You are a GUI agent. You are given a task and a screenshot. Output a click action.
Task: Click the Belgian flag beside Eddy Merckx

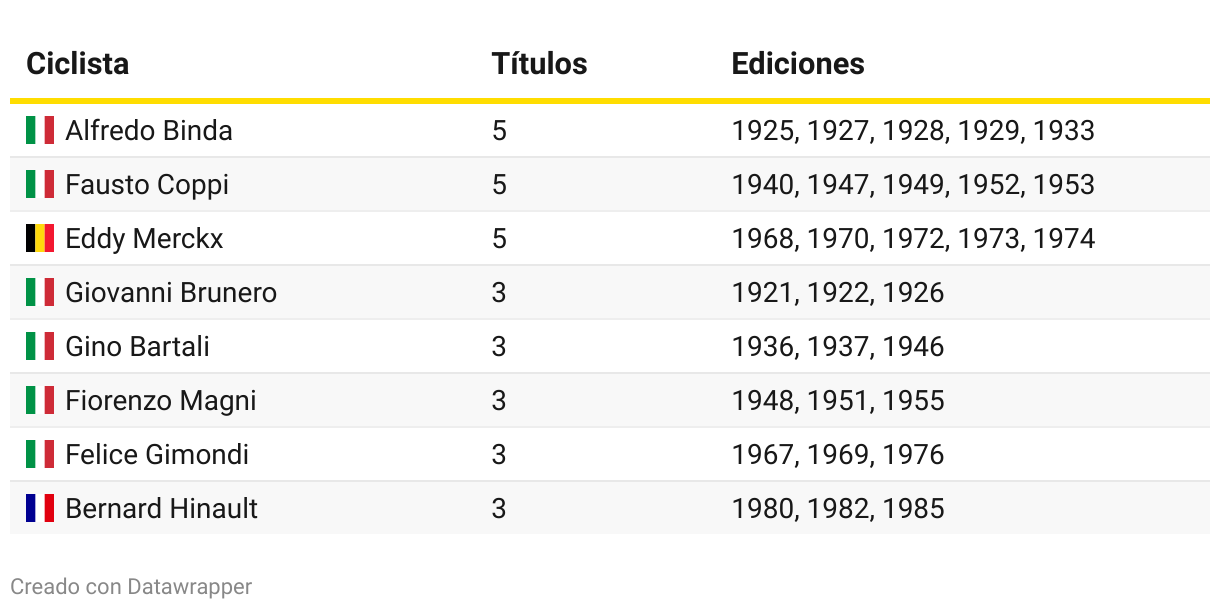(x=40, y=238)
